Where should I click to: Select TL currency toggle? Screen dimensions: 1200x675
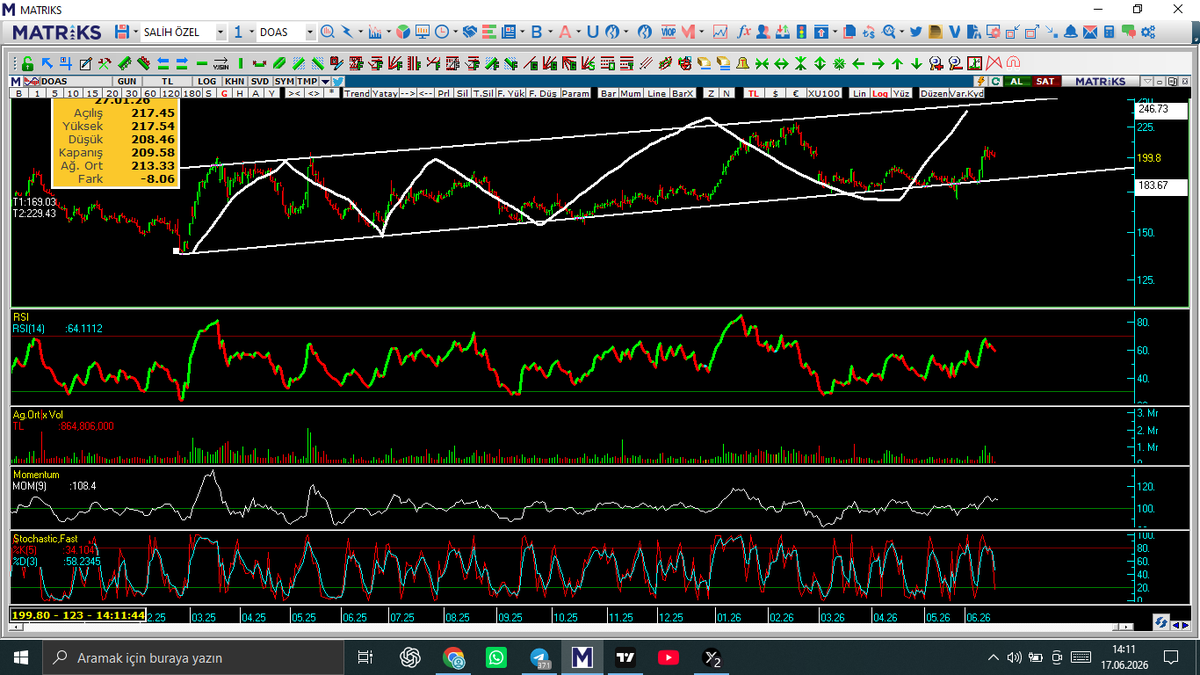coord(753,93)
